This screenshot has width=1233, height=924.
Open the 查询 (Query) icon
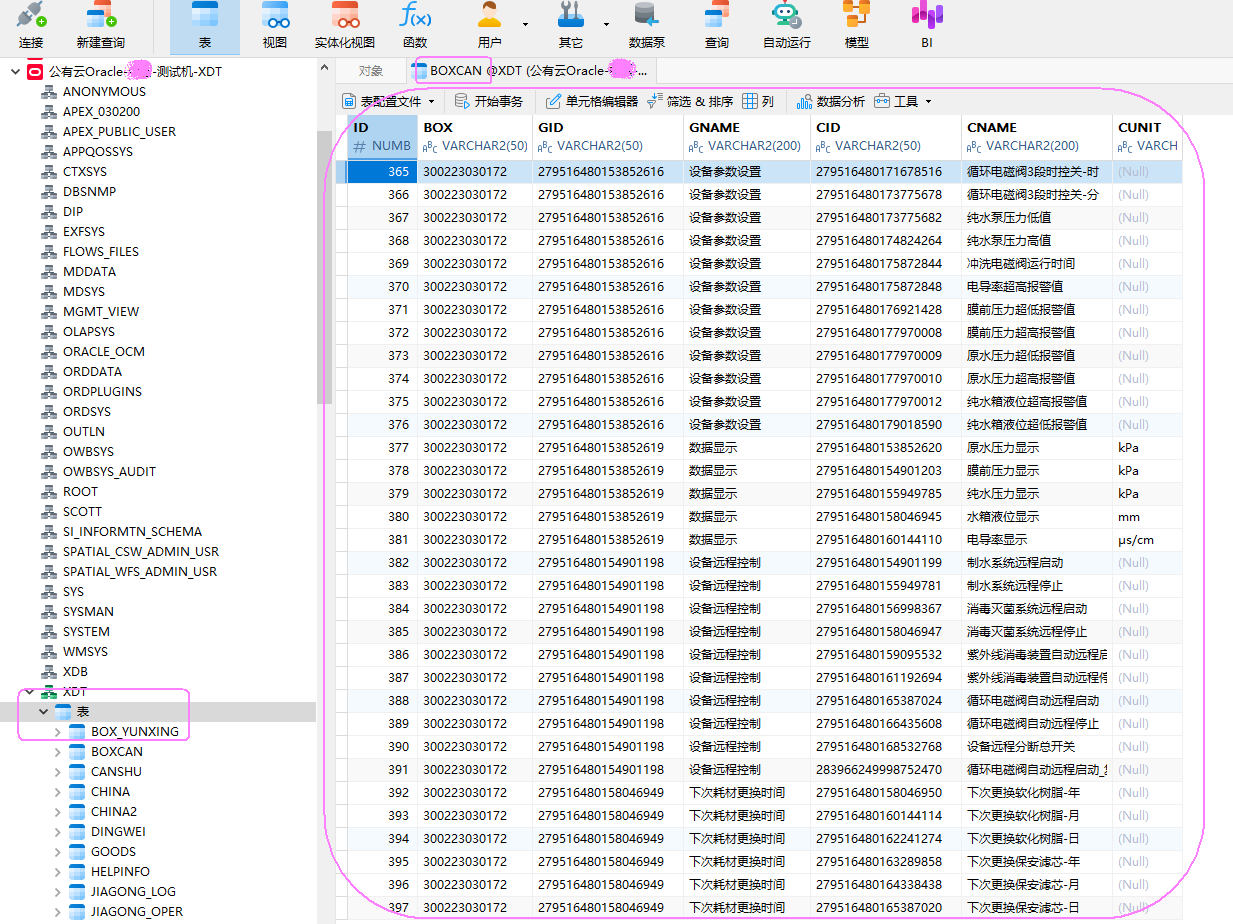point(716,25)
